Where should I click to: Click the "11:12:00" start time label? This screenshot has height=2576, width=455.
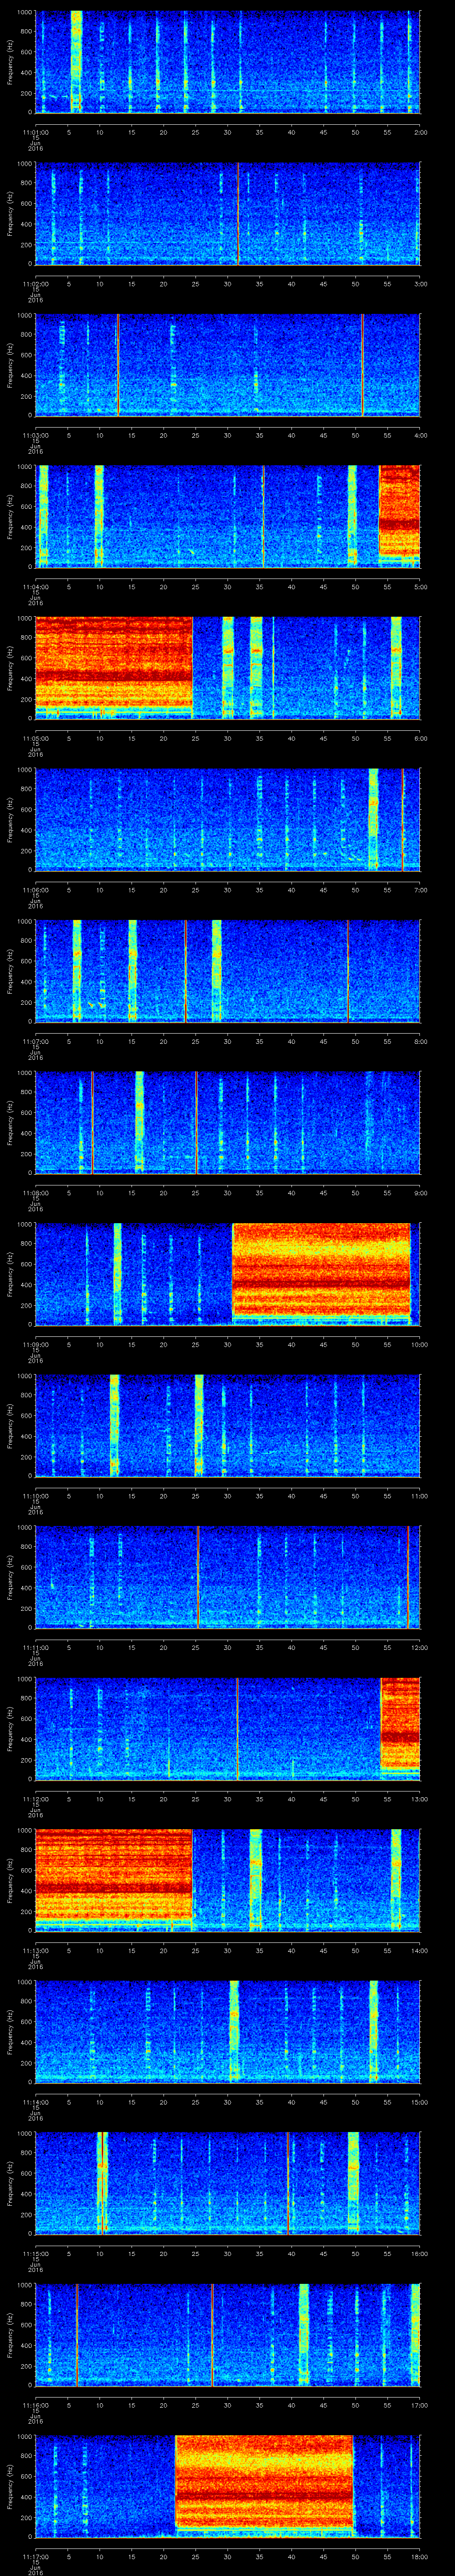tap(35, 1798)
